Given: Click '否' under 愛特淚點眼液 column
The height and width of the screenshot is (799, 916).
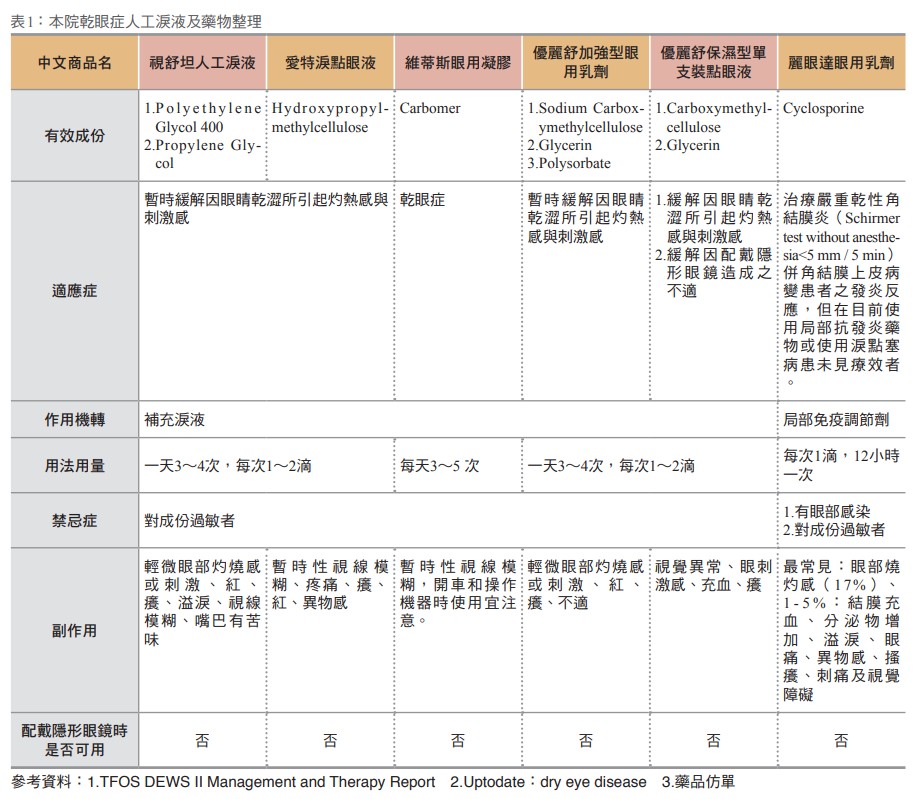Looking at the screenshot, I should (330, 741).
